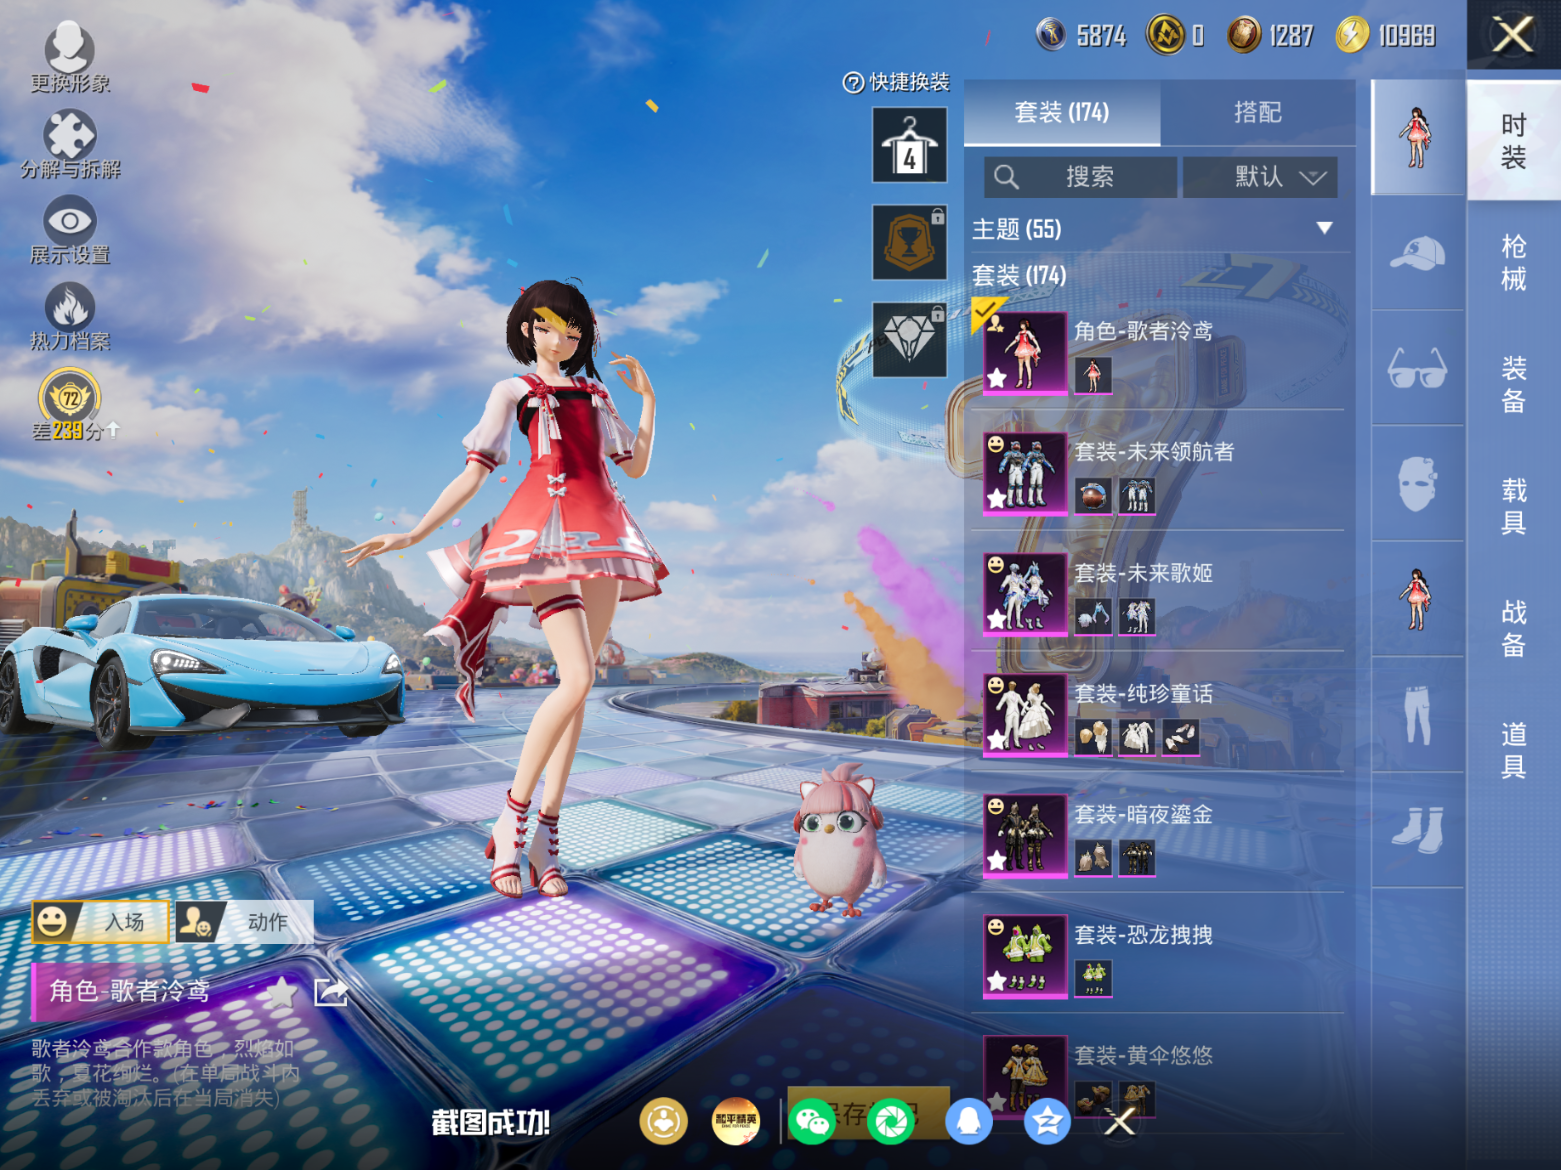Share screenshot to WeChat Moments icon
The width and height of the screenshot is (1561, 1170).
point(891,1121)
